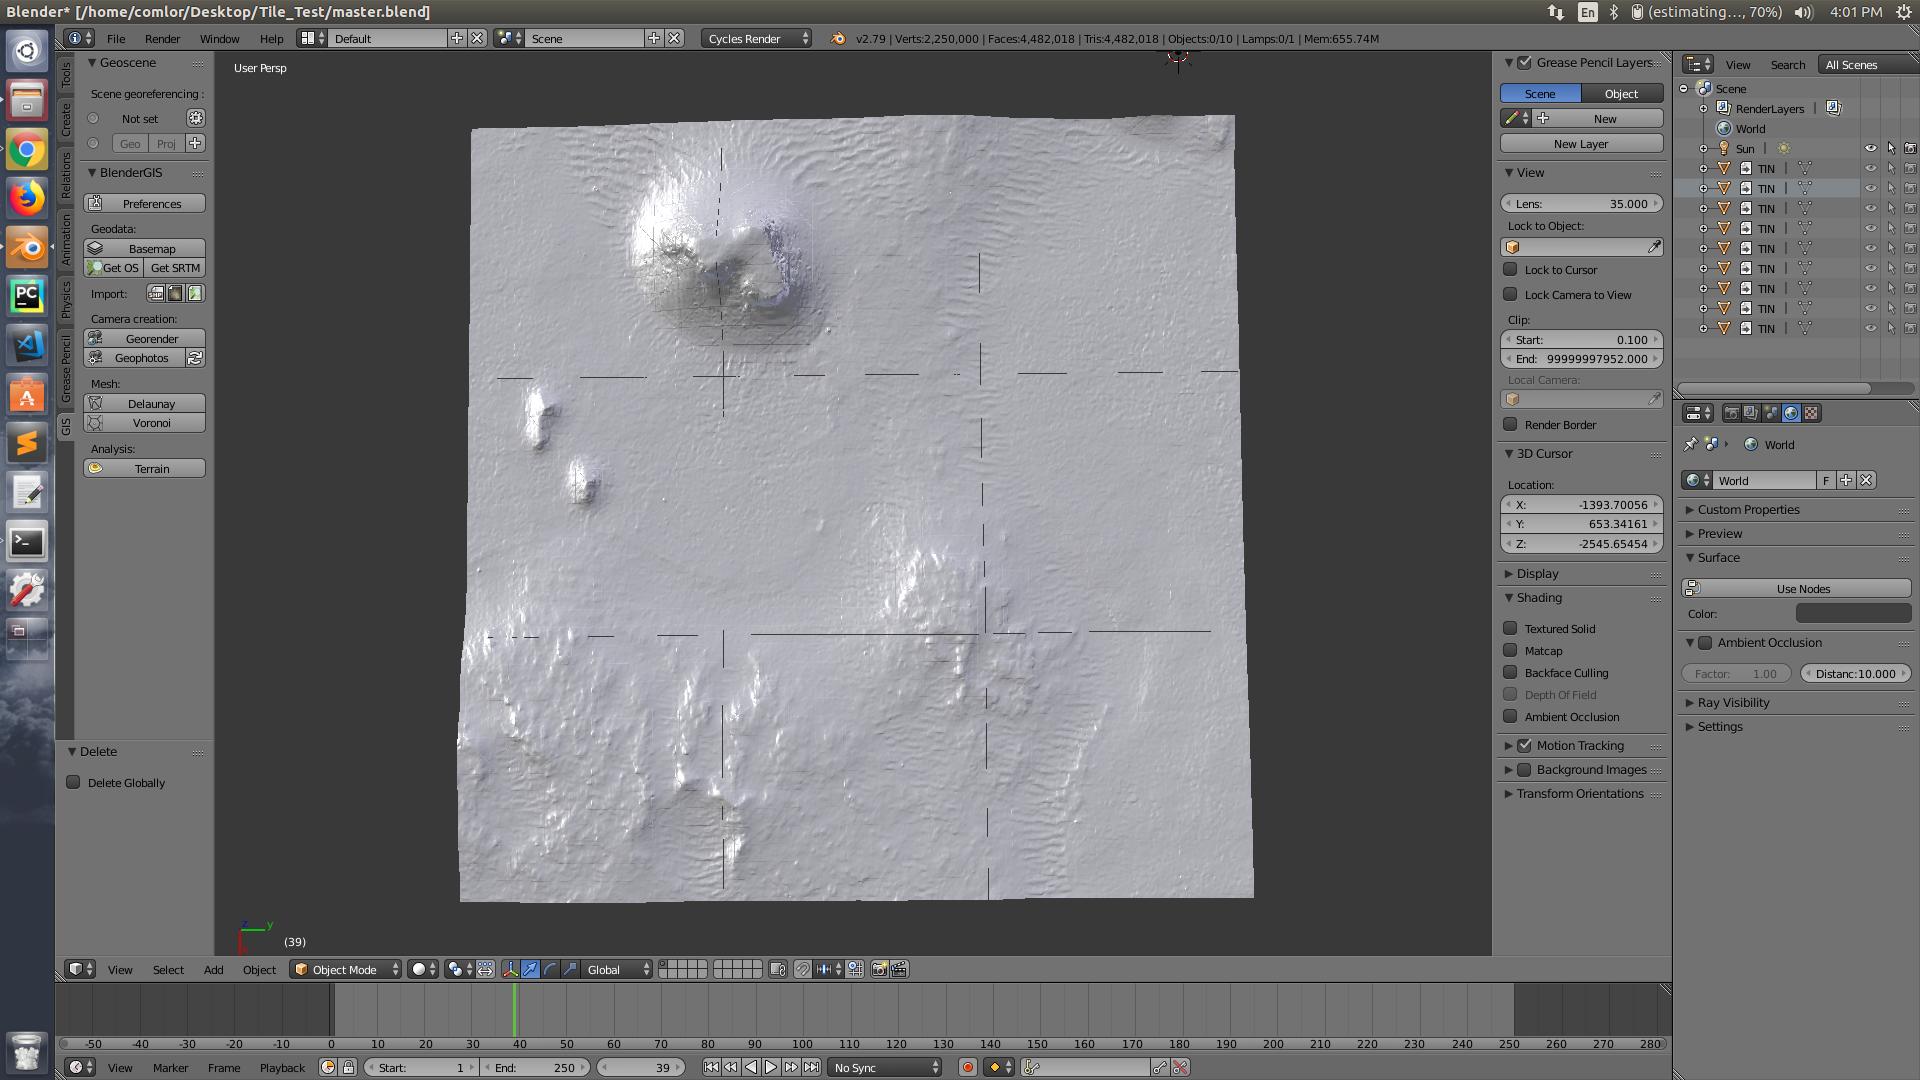The height and width of the screenshot is (1080, 1920).
Task: Expand the Ray Visibility panel
Action: pyautogui.click(x=1690, y=702)
